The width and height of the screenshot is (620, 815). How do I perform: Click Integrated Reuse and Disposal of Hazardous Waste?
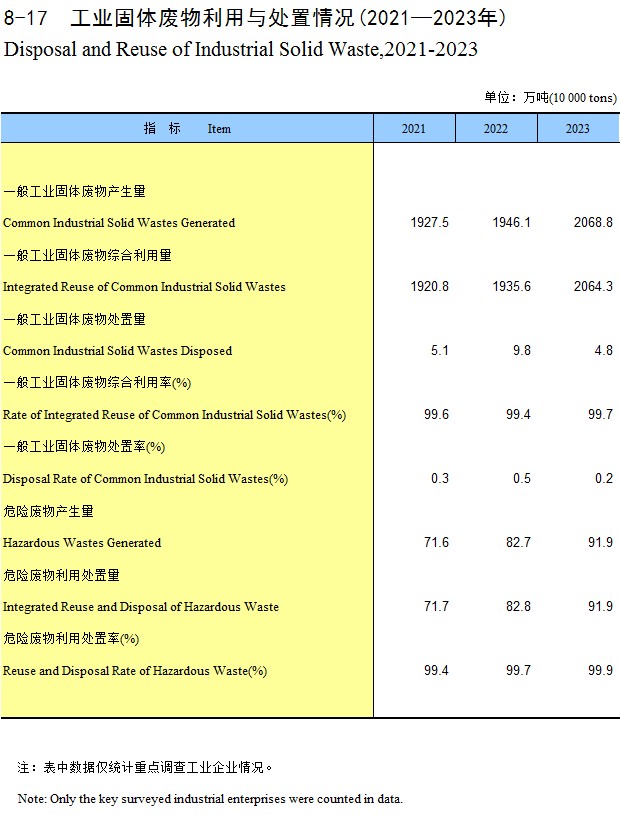[x=141, y=607]
